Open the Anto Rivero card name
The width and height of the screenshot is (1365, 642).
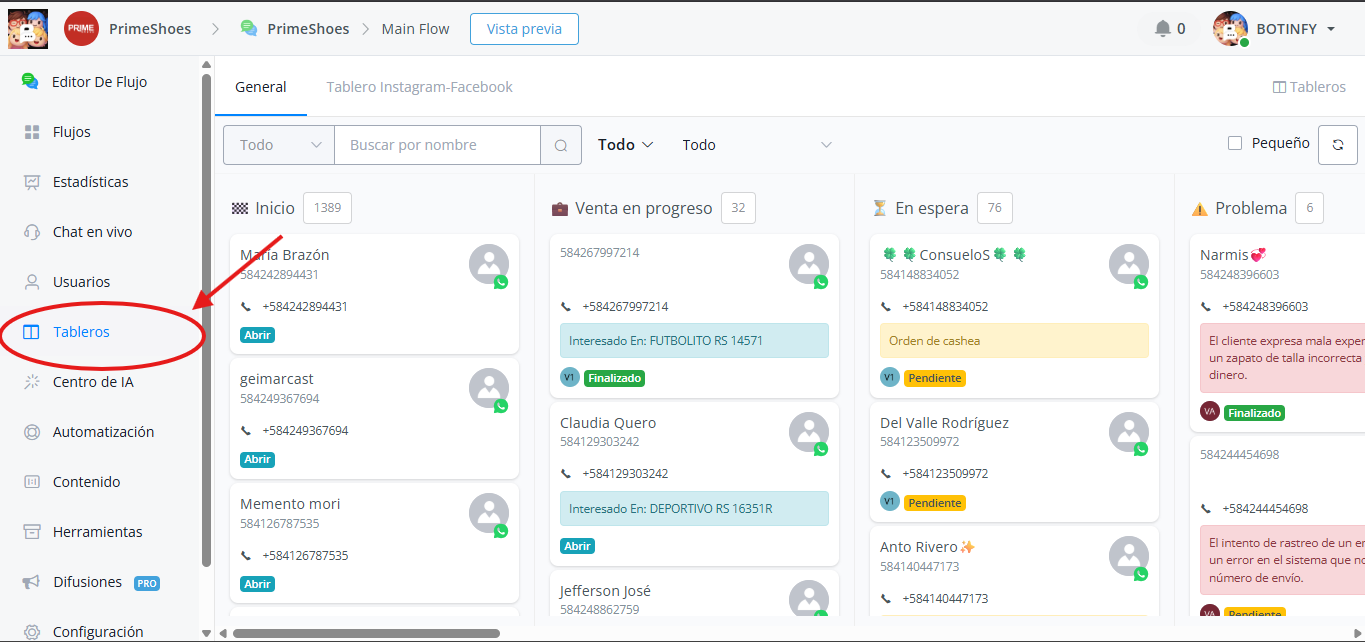click(x=927, y=547)
